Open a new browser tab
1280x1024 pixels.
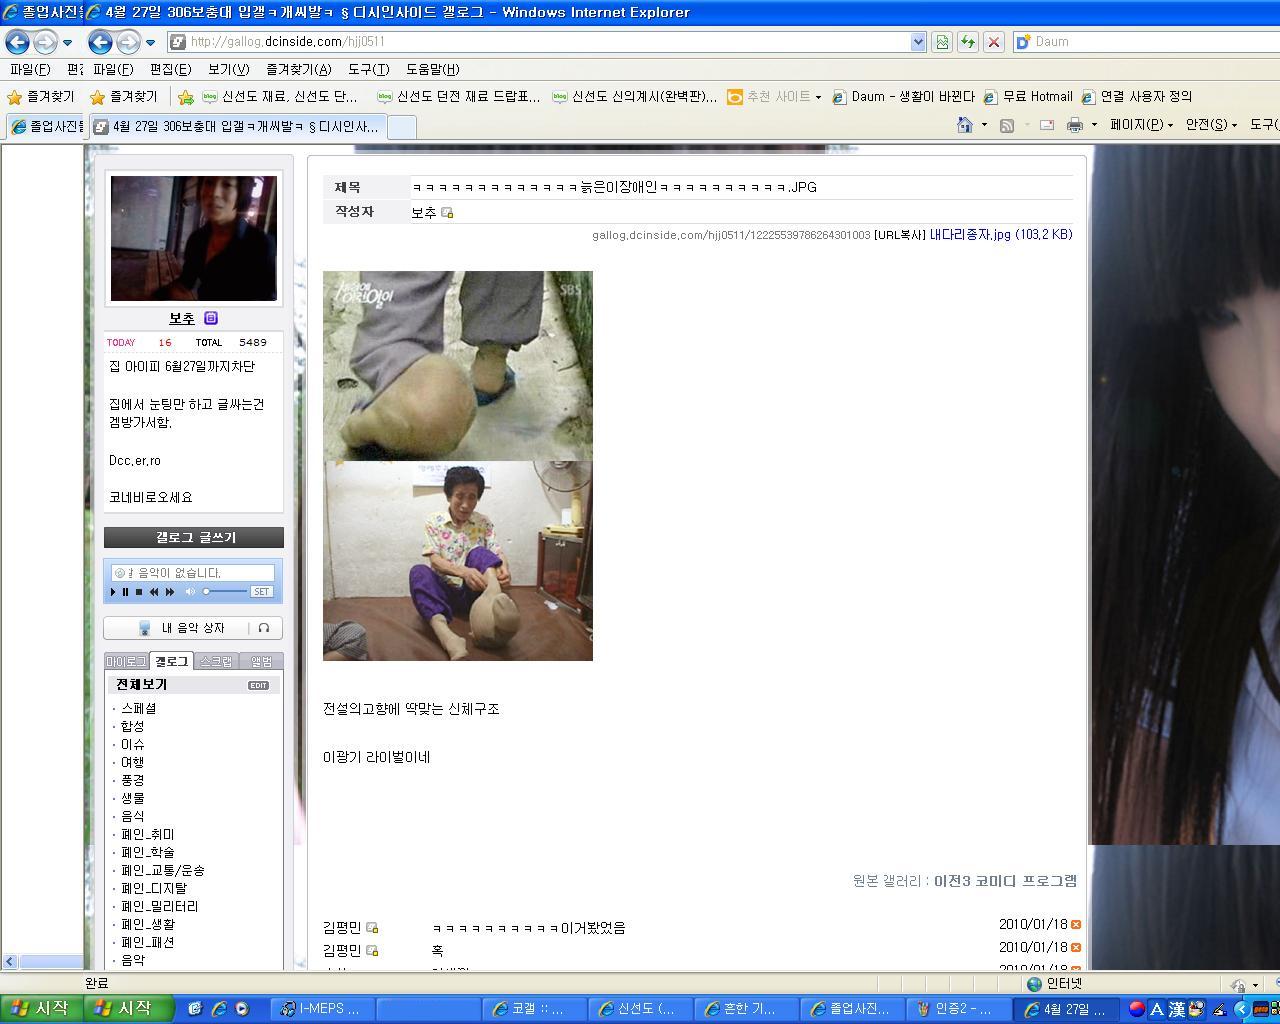tap(401, 127)
